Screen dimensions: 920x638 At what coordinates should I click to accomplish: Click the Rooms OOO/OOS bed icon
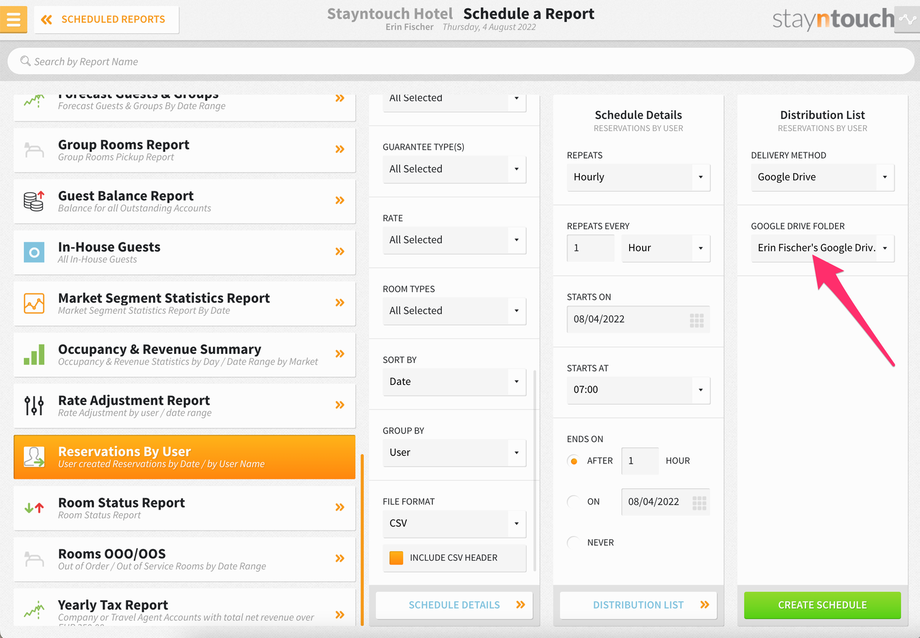[34, 559]
